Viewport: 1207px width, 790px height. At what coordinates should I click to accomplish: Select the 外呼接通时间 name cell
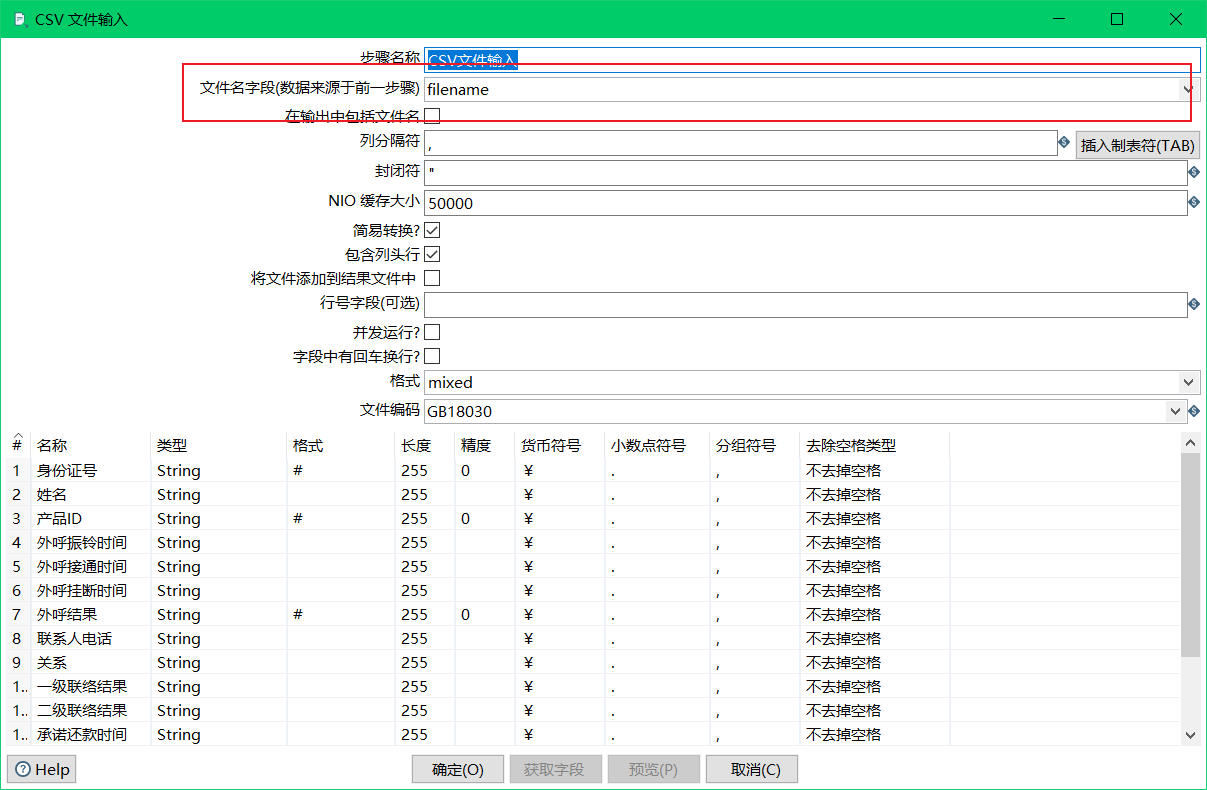coord(91,566)
